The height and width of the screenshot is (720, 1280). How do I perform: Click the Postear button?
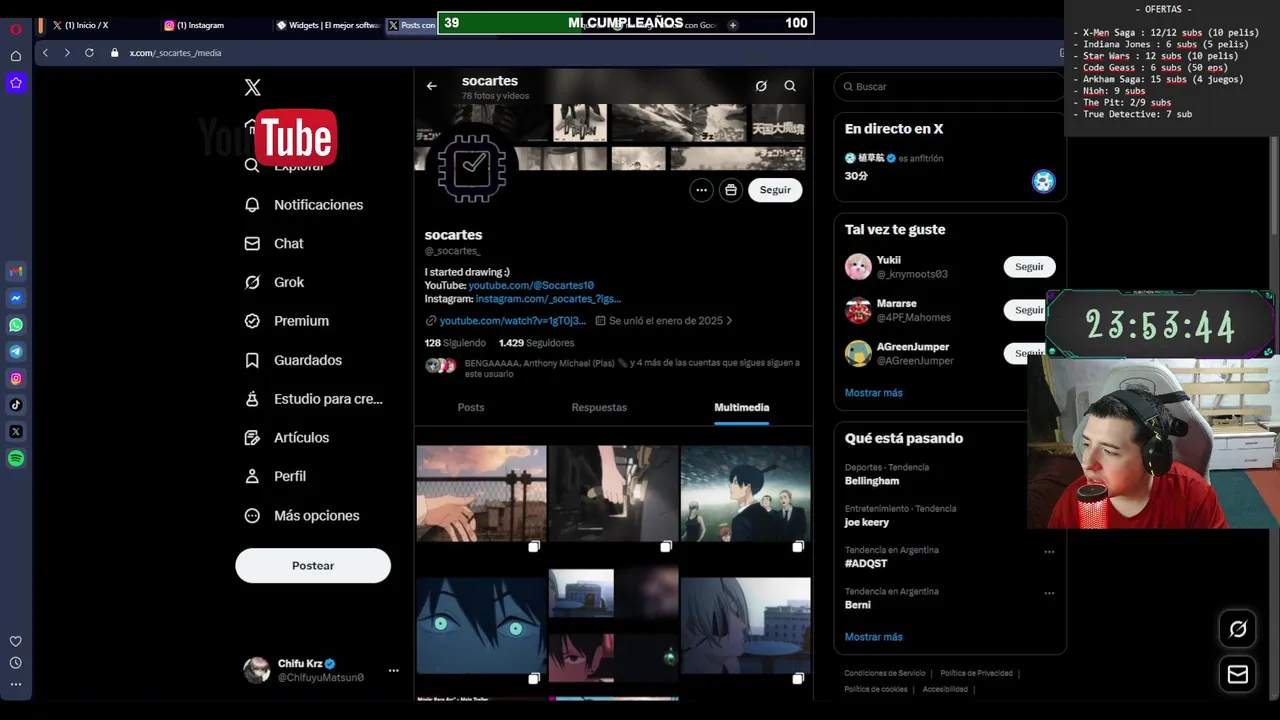(313, 566)
